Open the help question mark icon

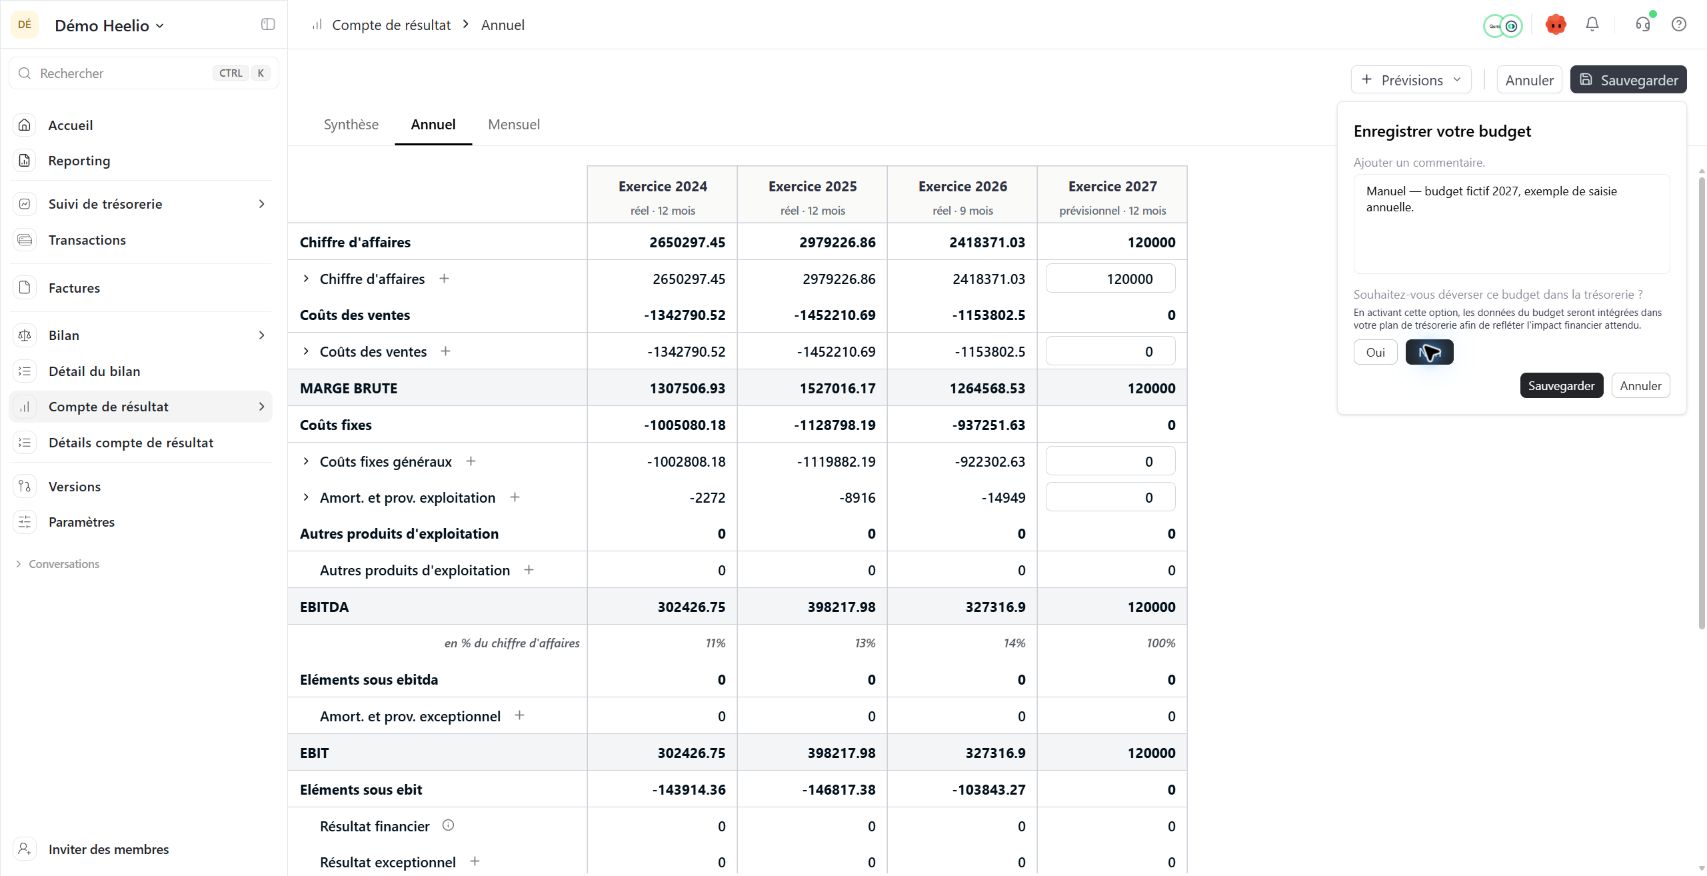pos(1679,24)
